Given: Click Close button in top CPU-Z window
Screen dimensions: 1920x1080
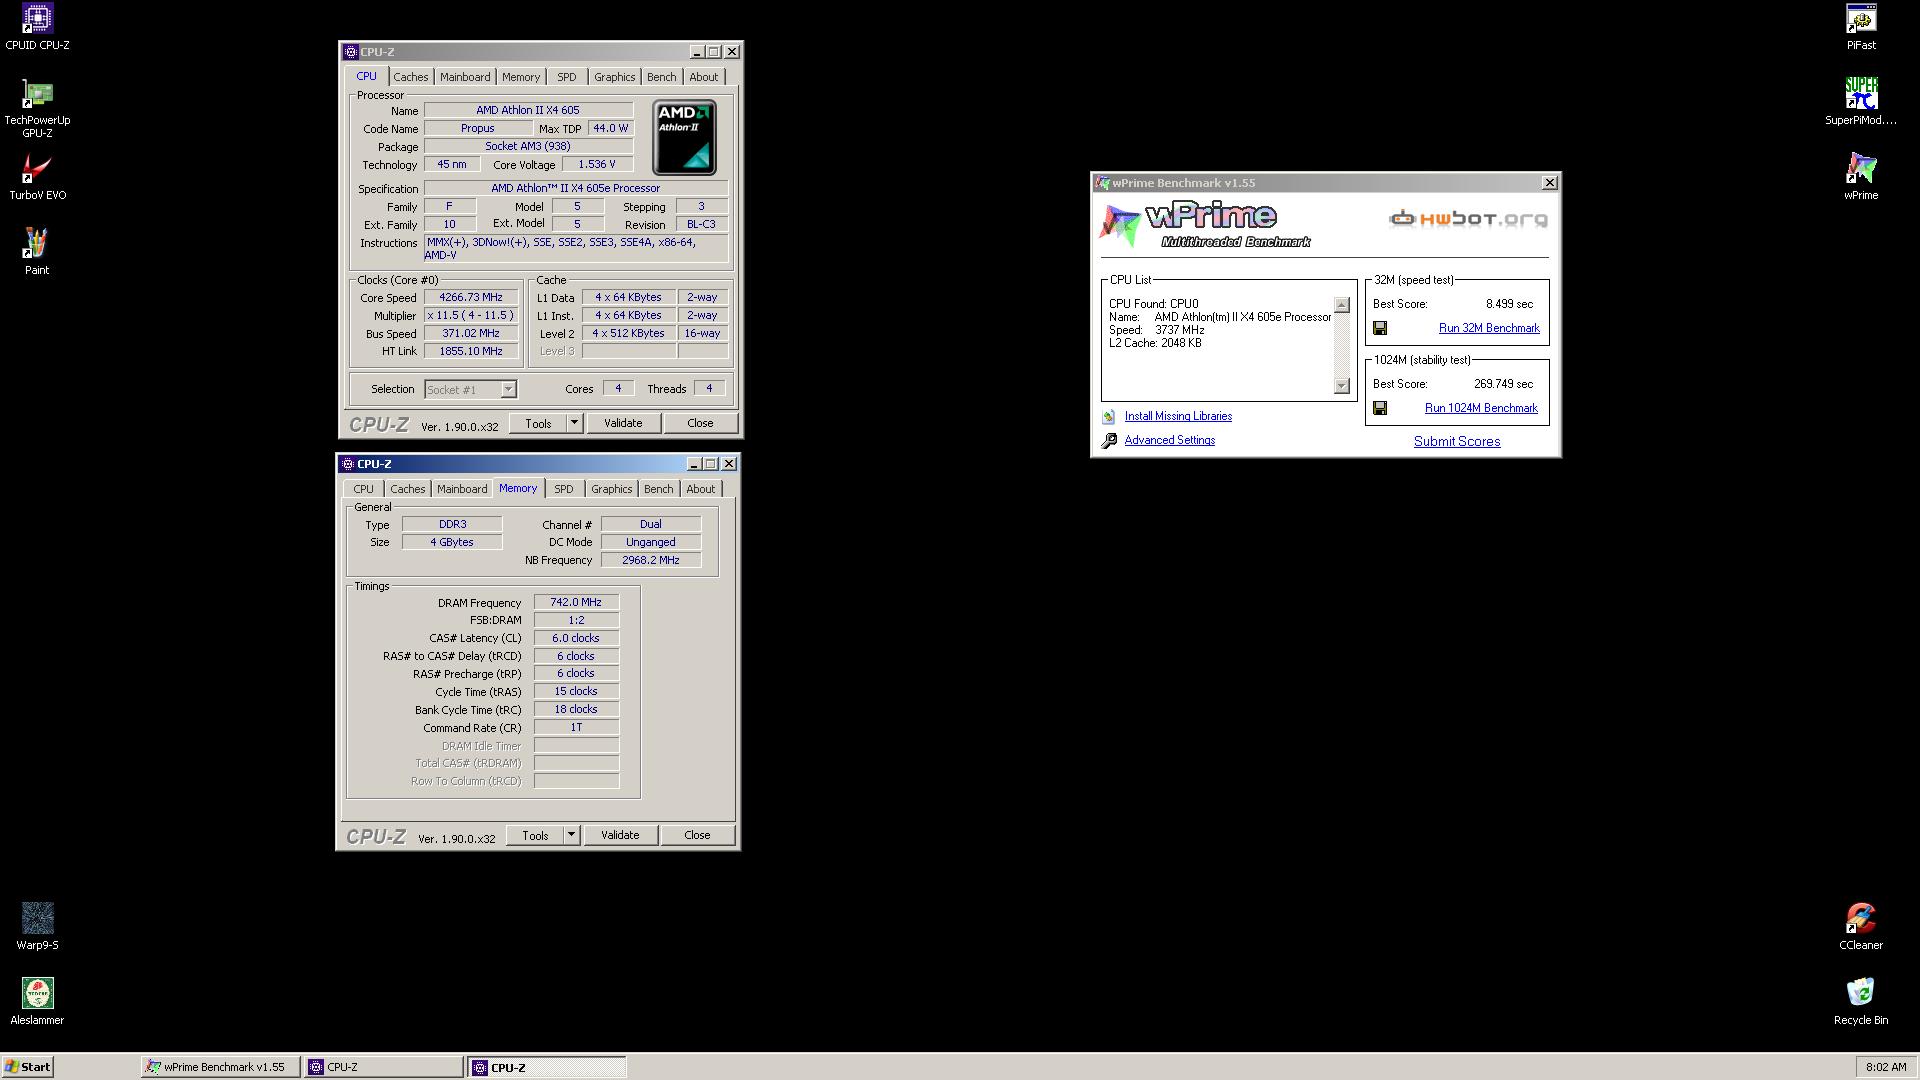Looking at the screenshot, I should (x=700, y=423).
